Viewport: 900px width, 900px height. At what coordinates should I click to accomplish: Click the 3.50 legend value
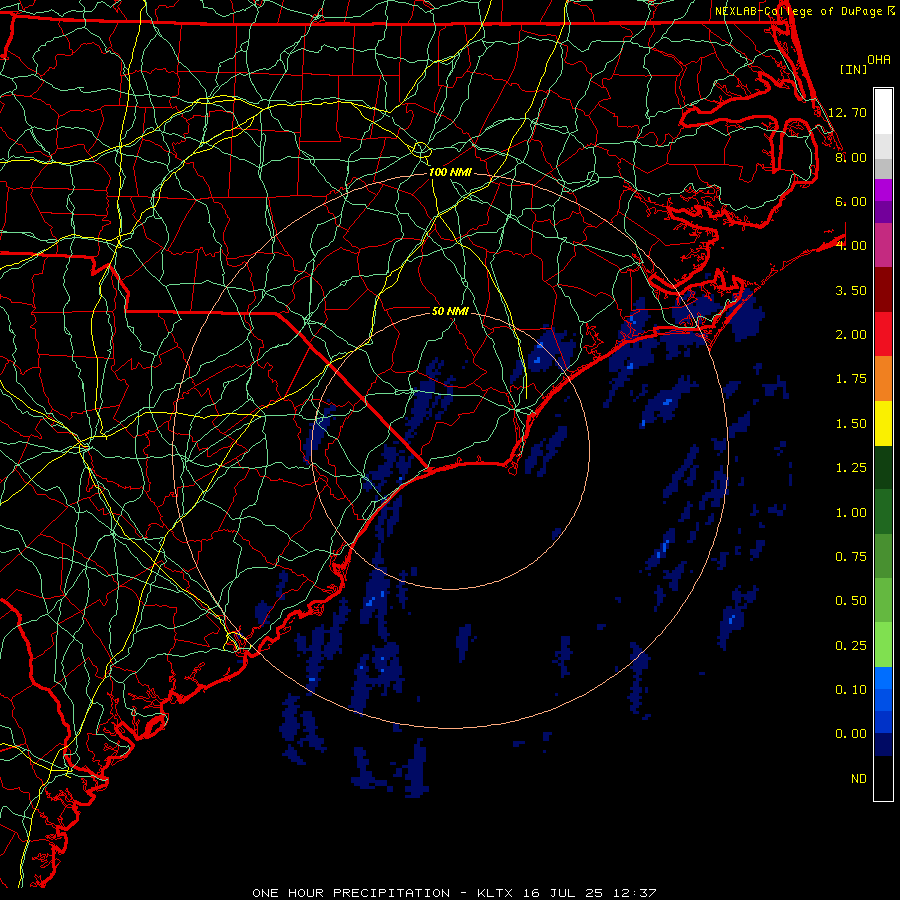tap(851, 290)
